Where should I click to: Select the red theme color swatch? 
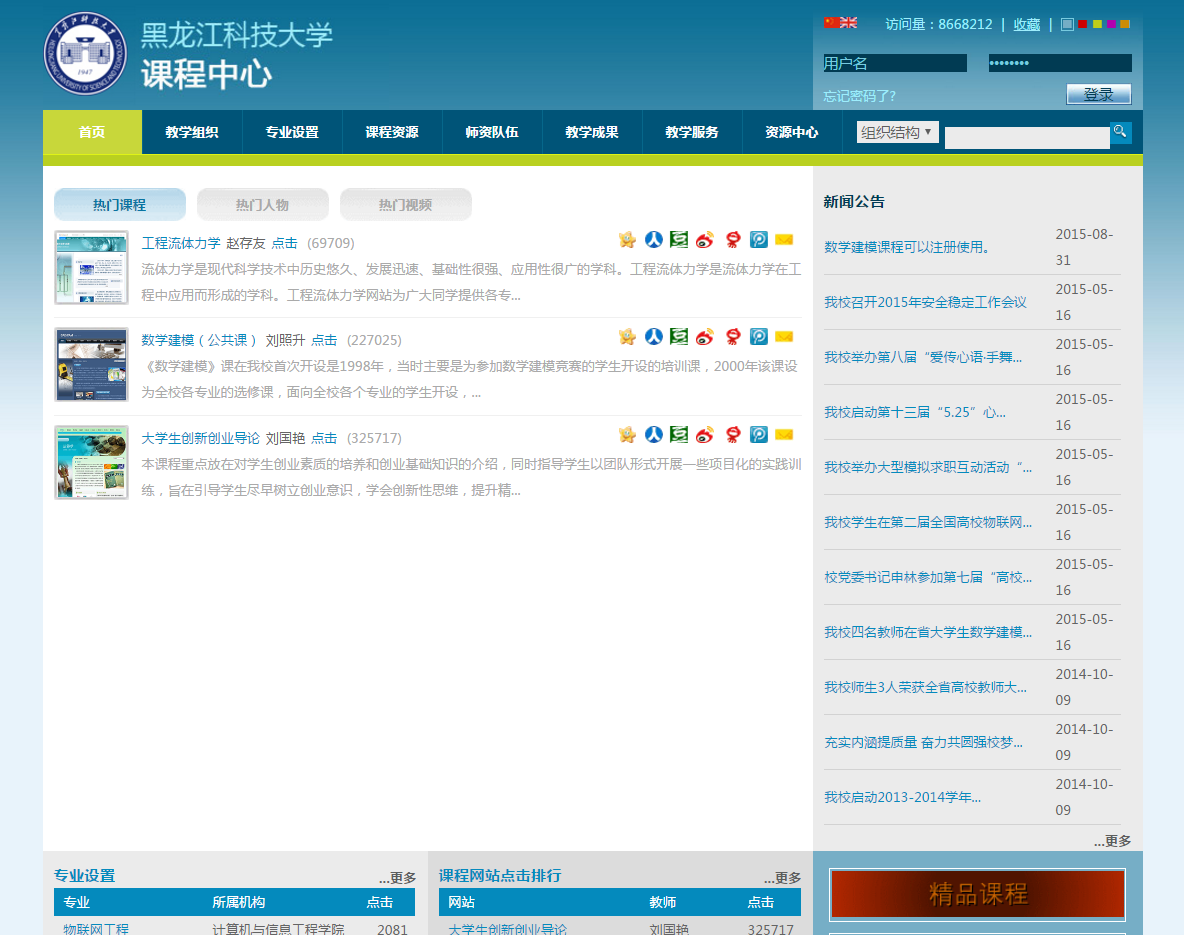pos(1083,24)
